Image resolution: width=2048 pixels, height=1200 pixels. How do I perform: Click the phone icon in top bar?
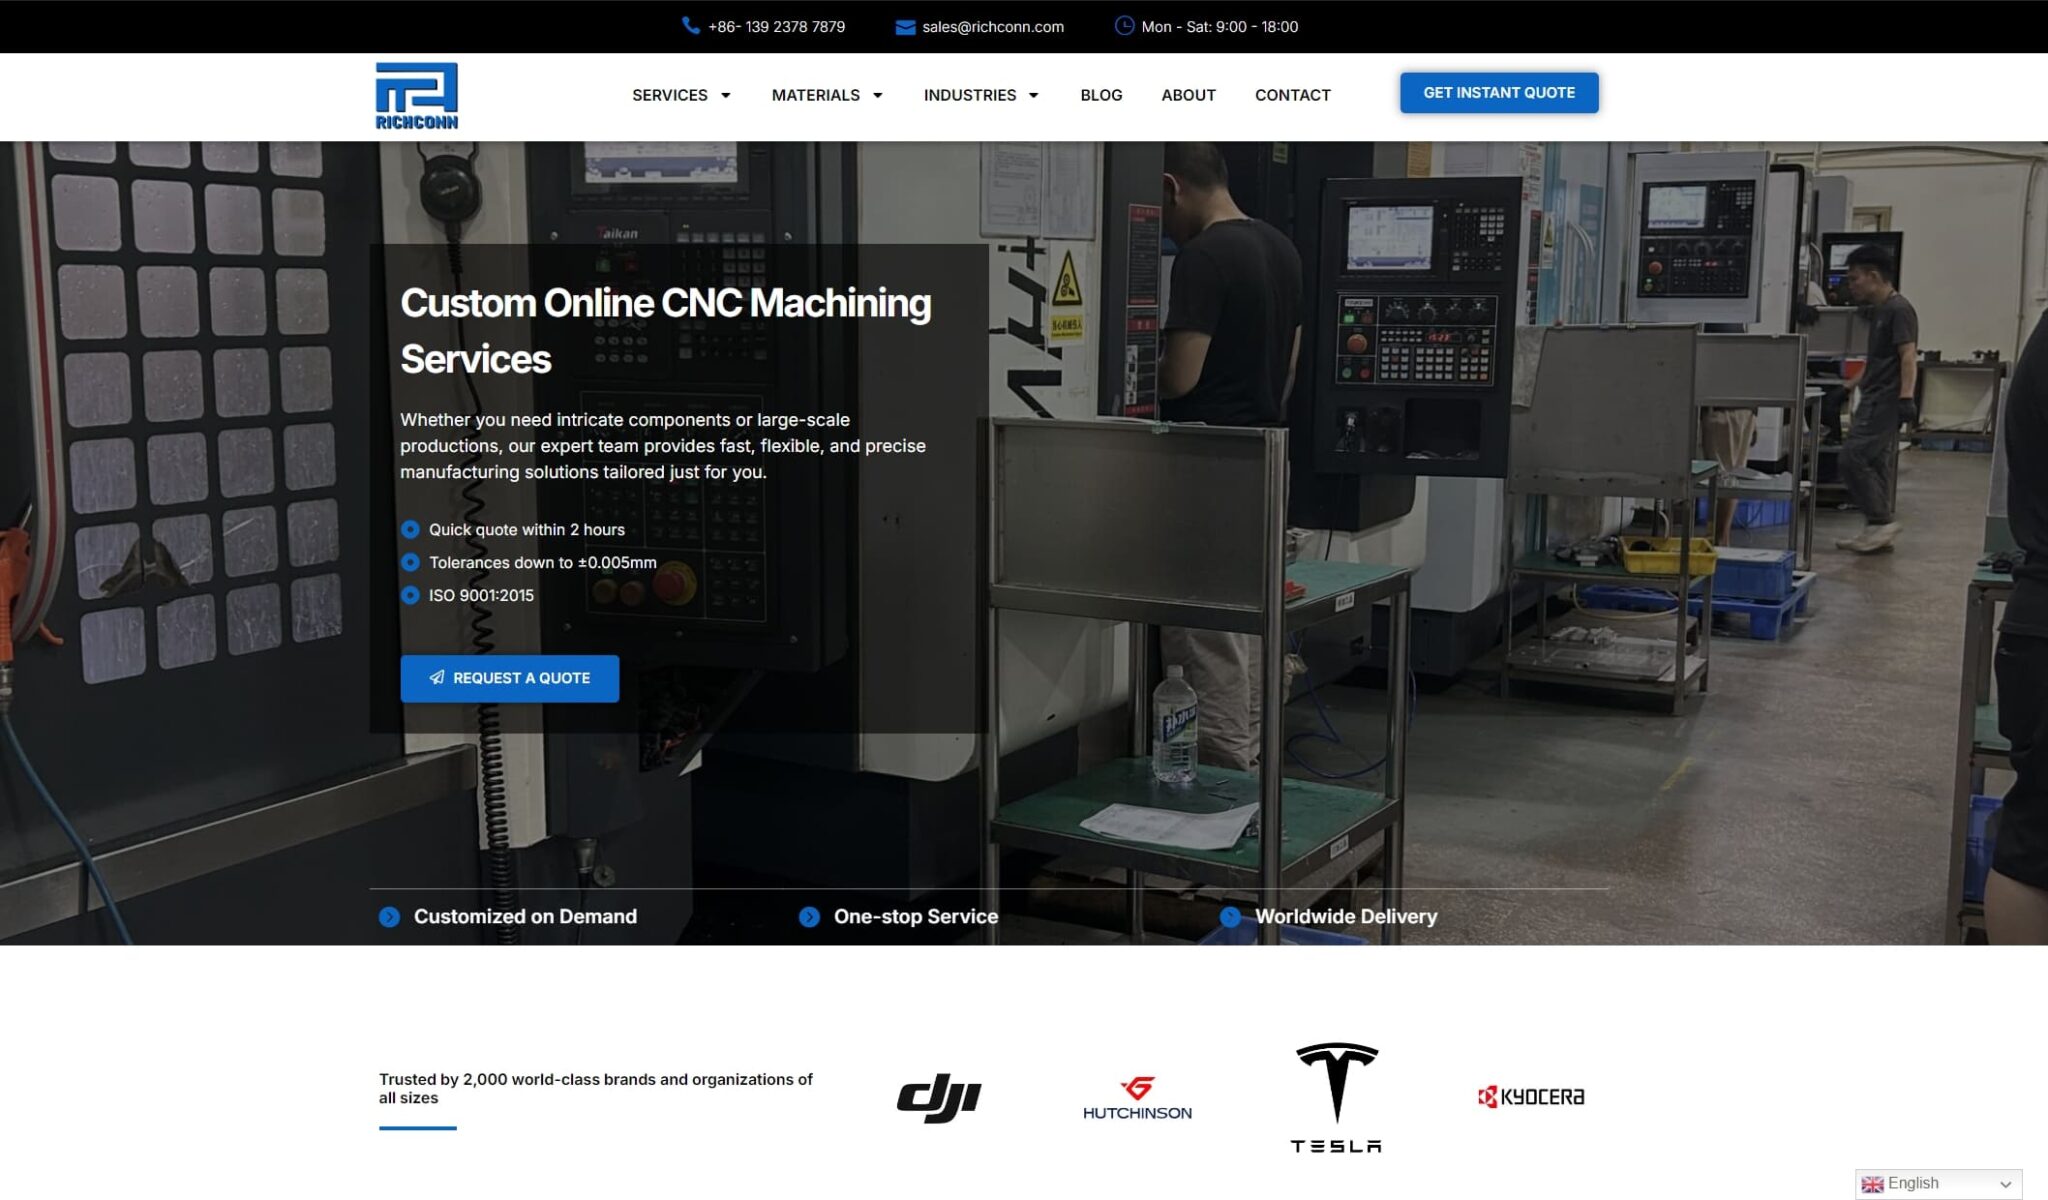(x=690, y=26)
